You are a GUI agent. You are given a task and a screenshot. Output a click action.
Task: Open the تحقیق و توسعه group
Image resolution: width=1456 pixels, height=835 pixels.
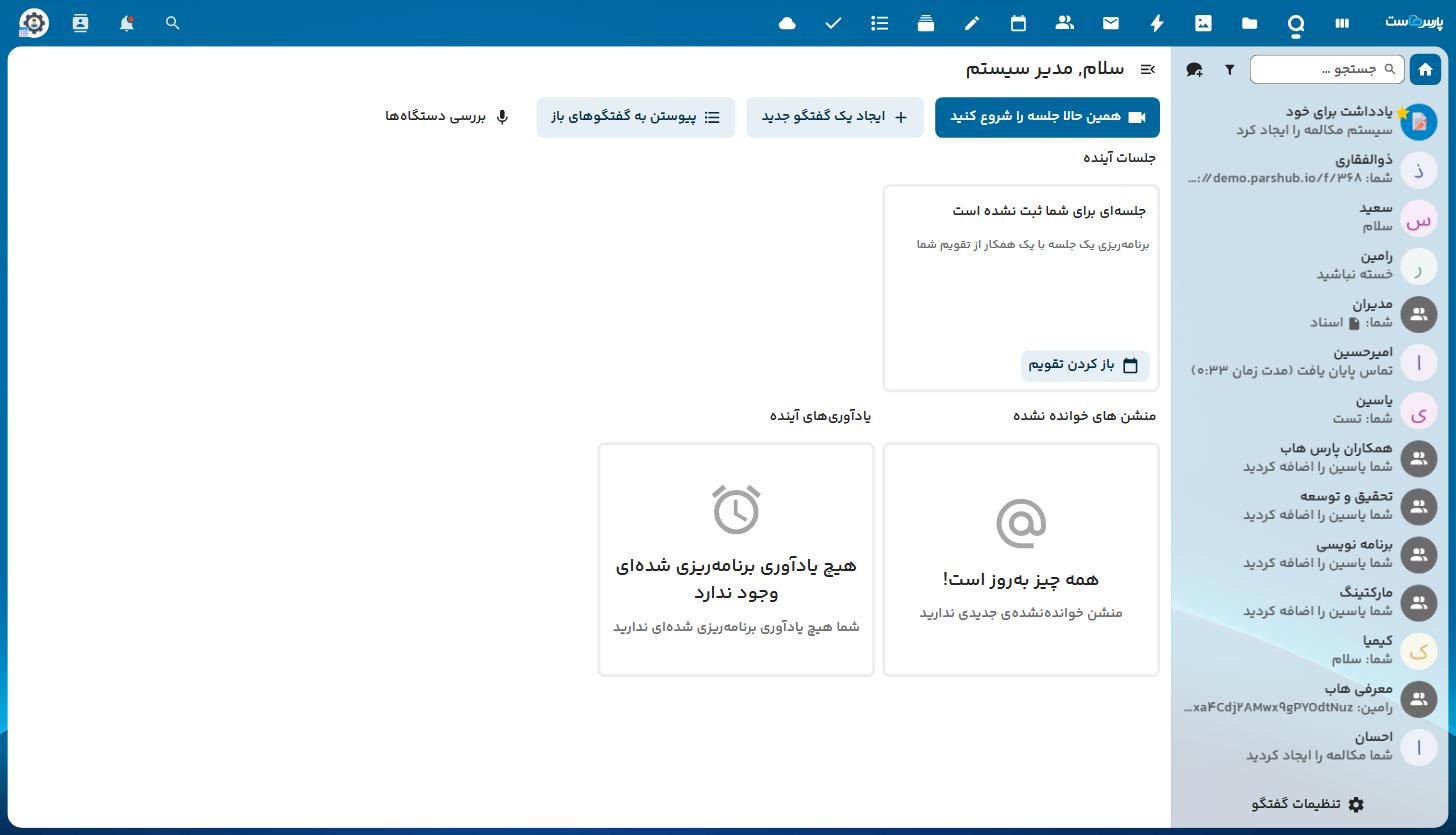(1310, 506)
